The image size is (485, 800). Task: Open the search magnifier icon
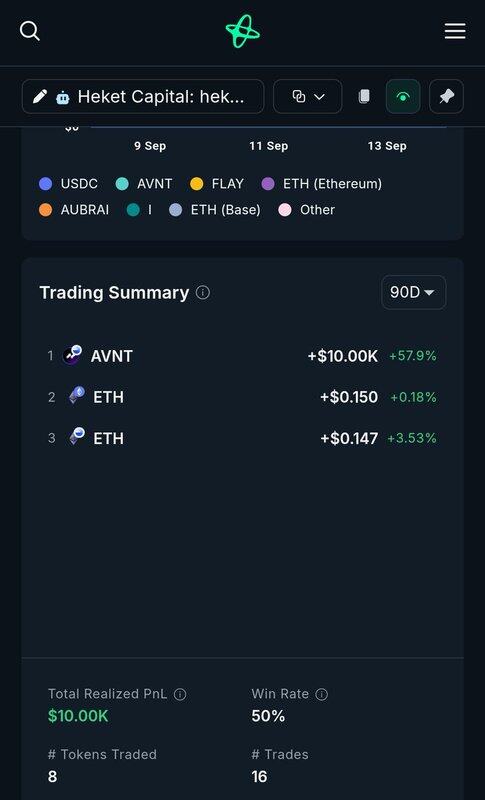pyautogui.click(x=30, y=31)
